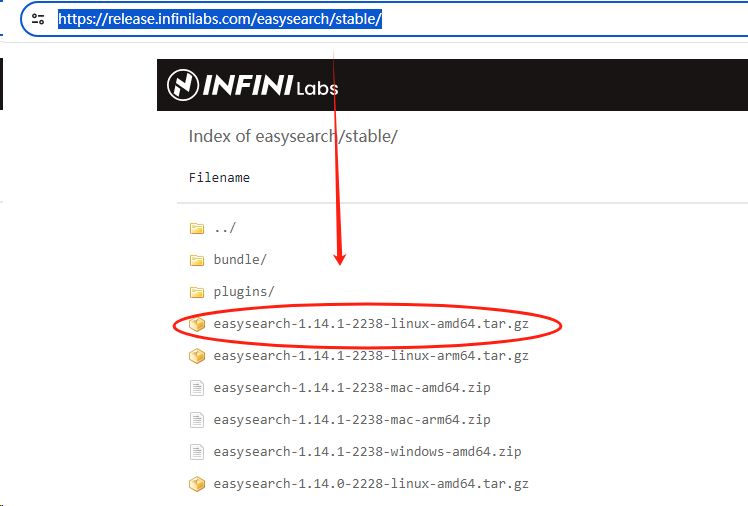Click the folder icon beside plugins/
Screen dimensions: 748x506
(197, 292)
